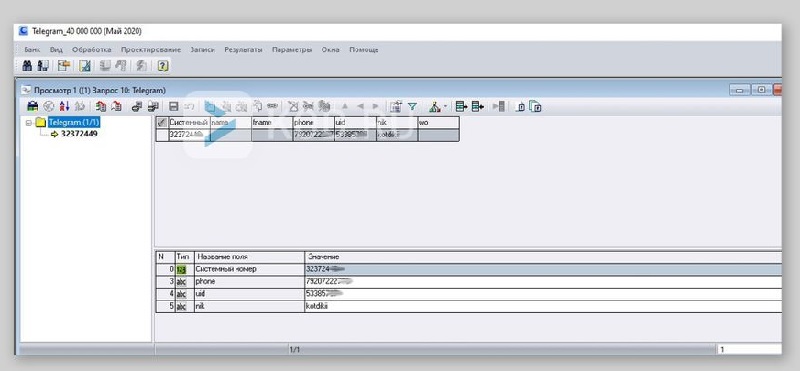Click the Значение header in lower table

point(543,256)
